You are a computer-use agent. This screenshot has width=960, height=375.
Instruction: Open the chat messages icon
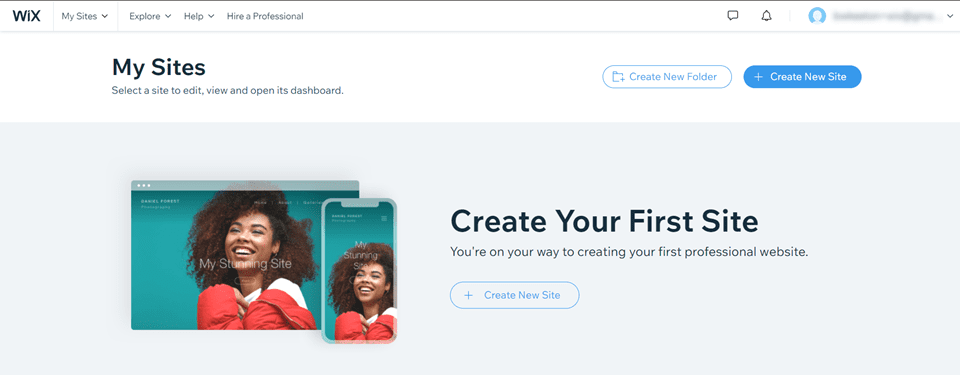733,16
